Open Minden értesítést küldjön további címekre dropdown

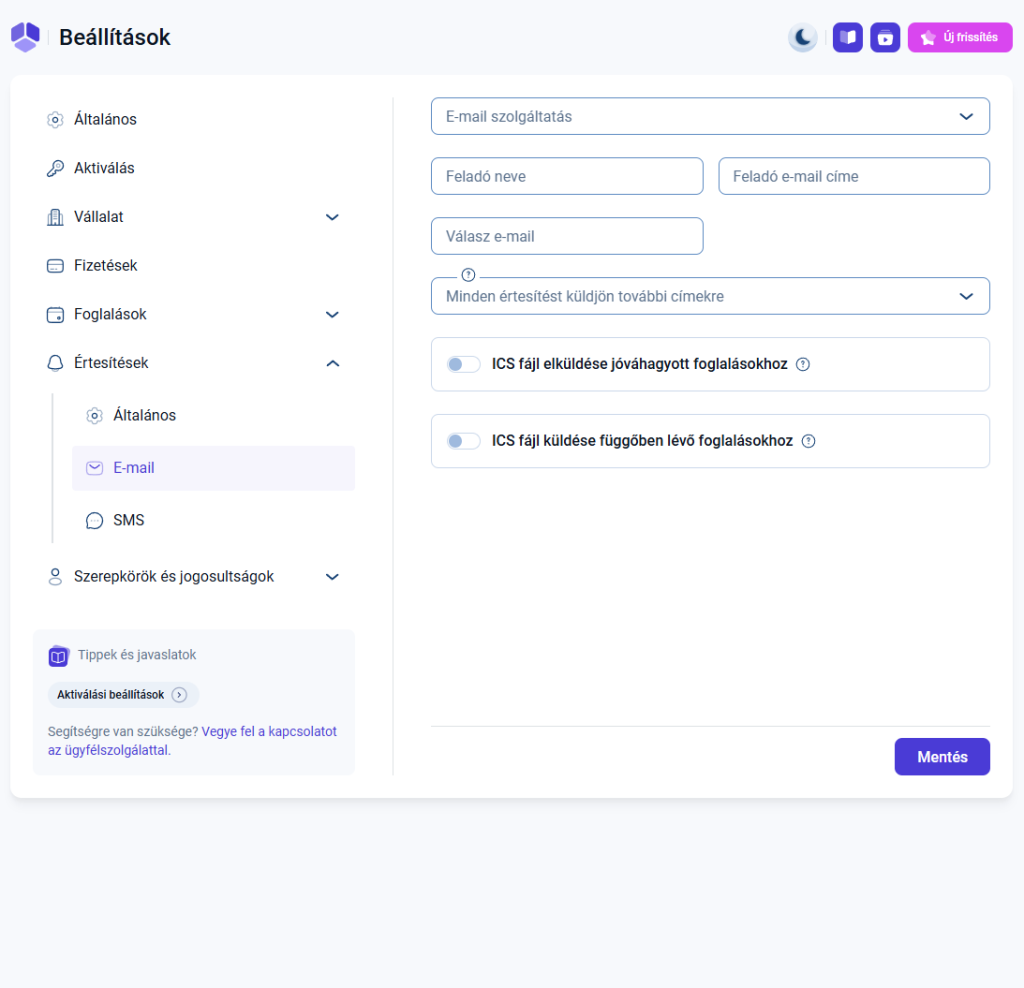point(710,296)
